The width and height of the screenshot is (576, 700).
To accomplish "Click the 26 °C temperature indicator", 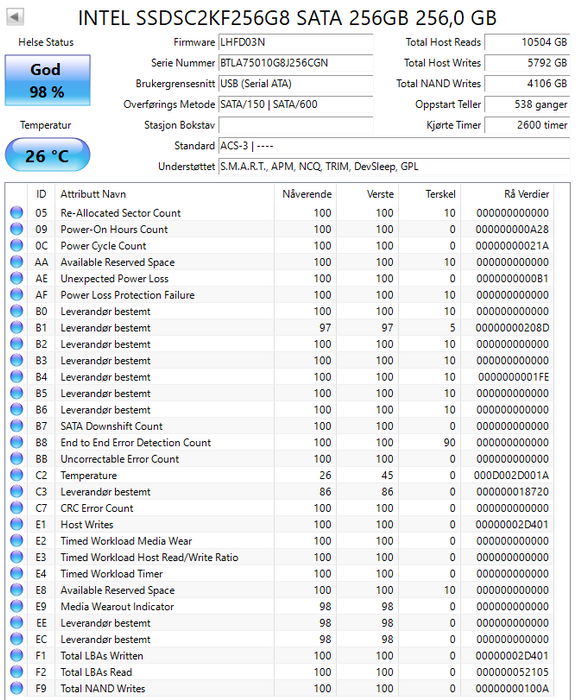I will [47, 155].
